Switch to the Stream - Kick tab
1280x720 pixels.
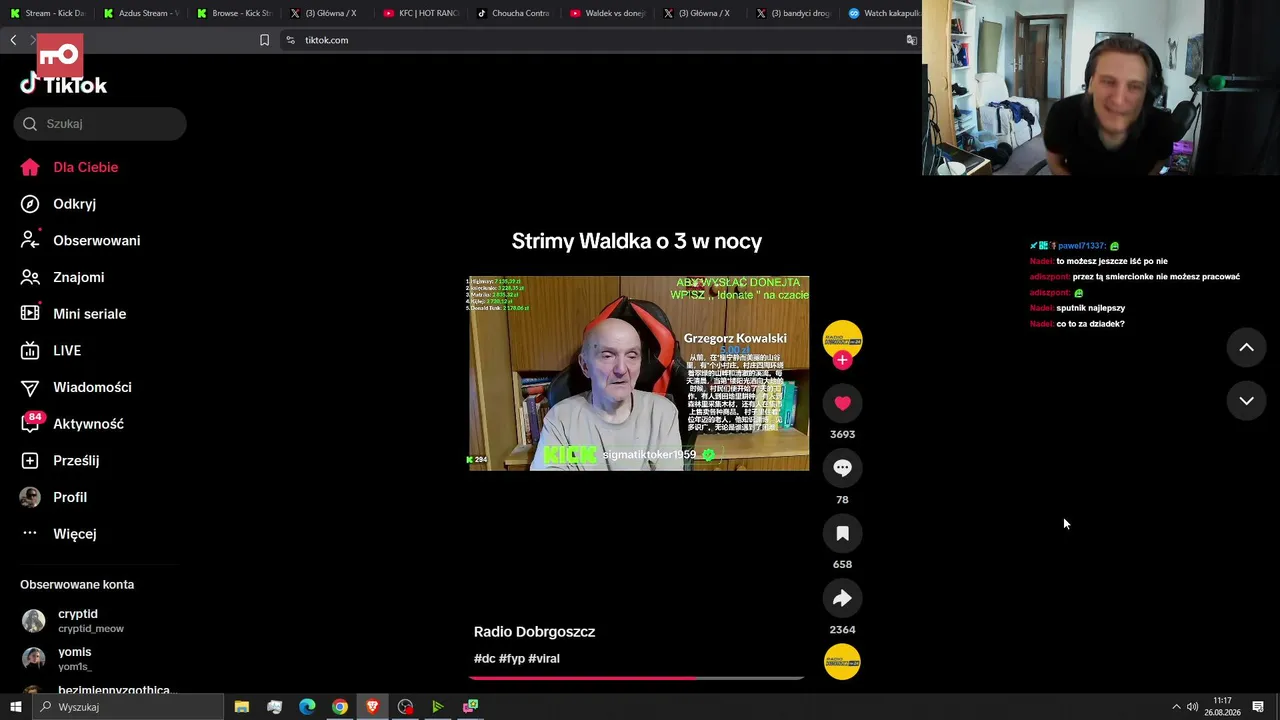(x=47, y=13)
